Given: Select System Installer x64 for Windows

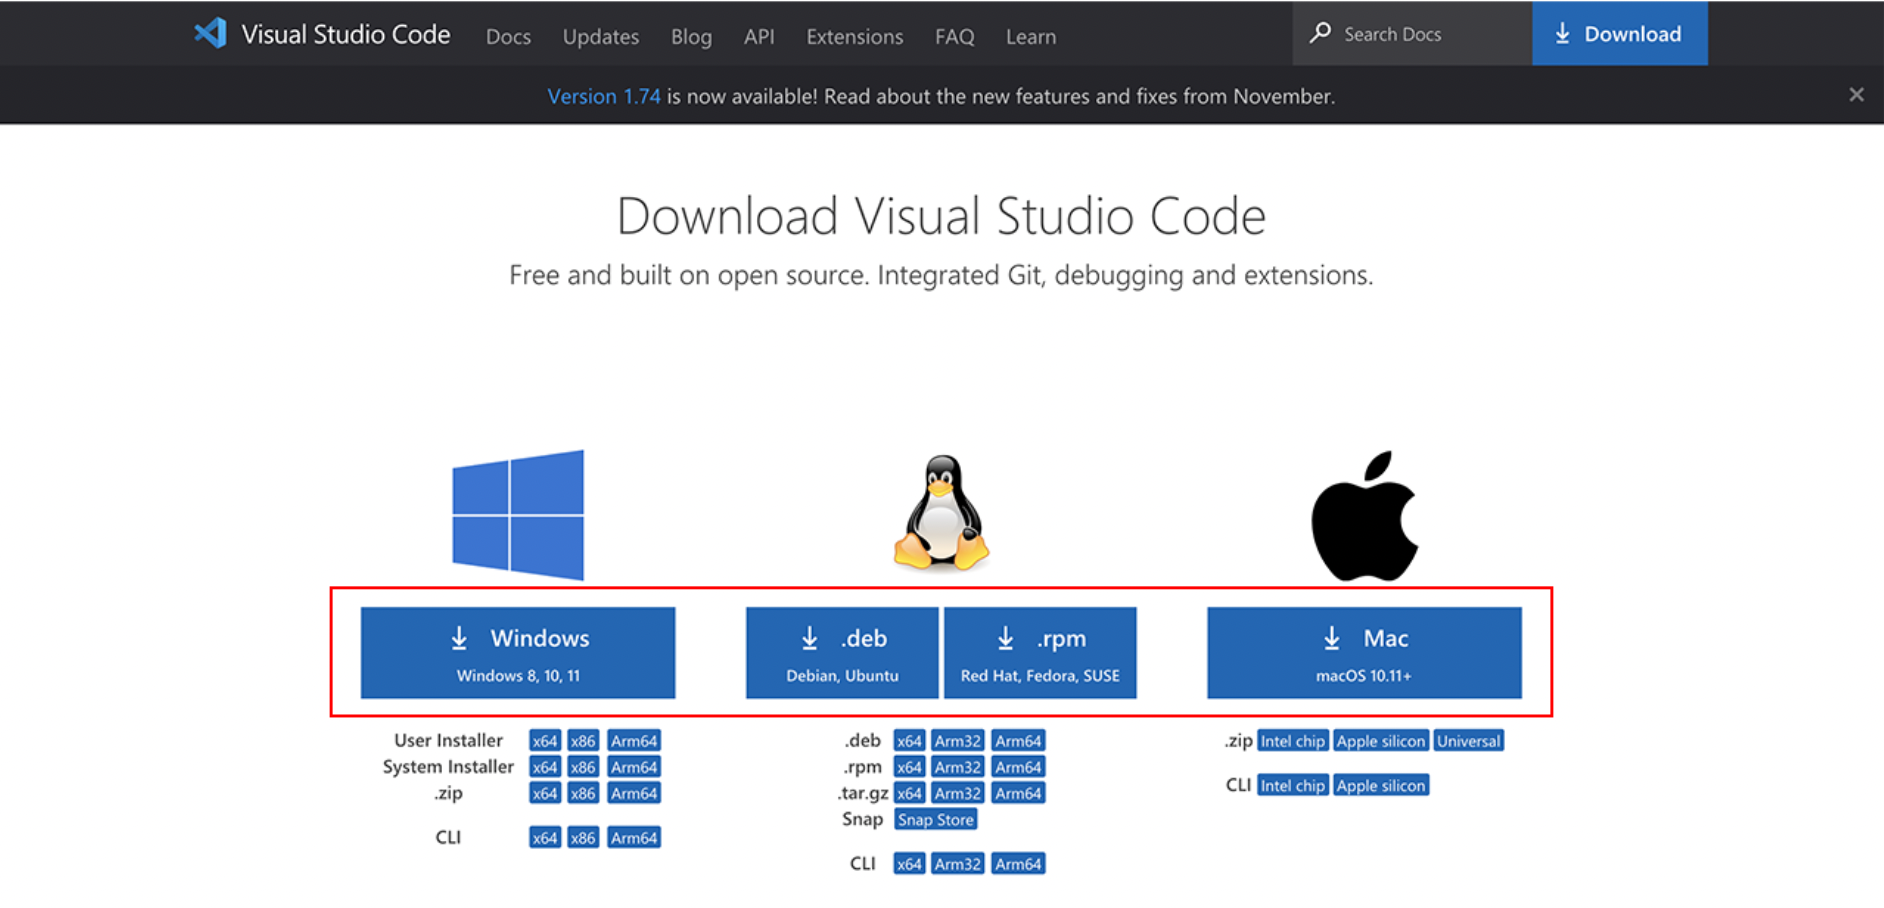Looking at the screenshot, I should 544,767.
